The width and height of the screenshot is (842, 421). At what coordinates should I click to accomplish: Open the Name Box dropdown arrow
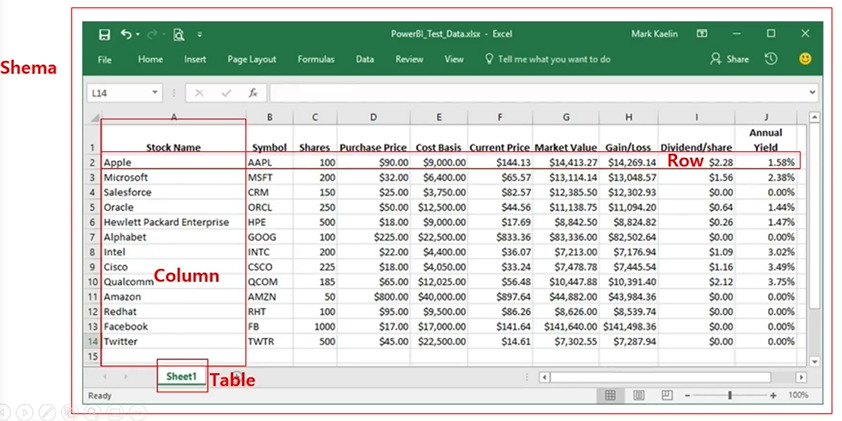155,93
